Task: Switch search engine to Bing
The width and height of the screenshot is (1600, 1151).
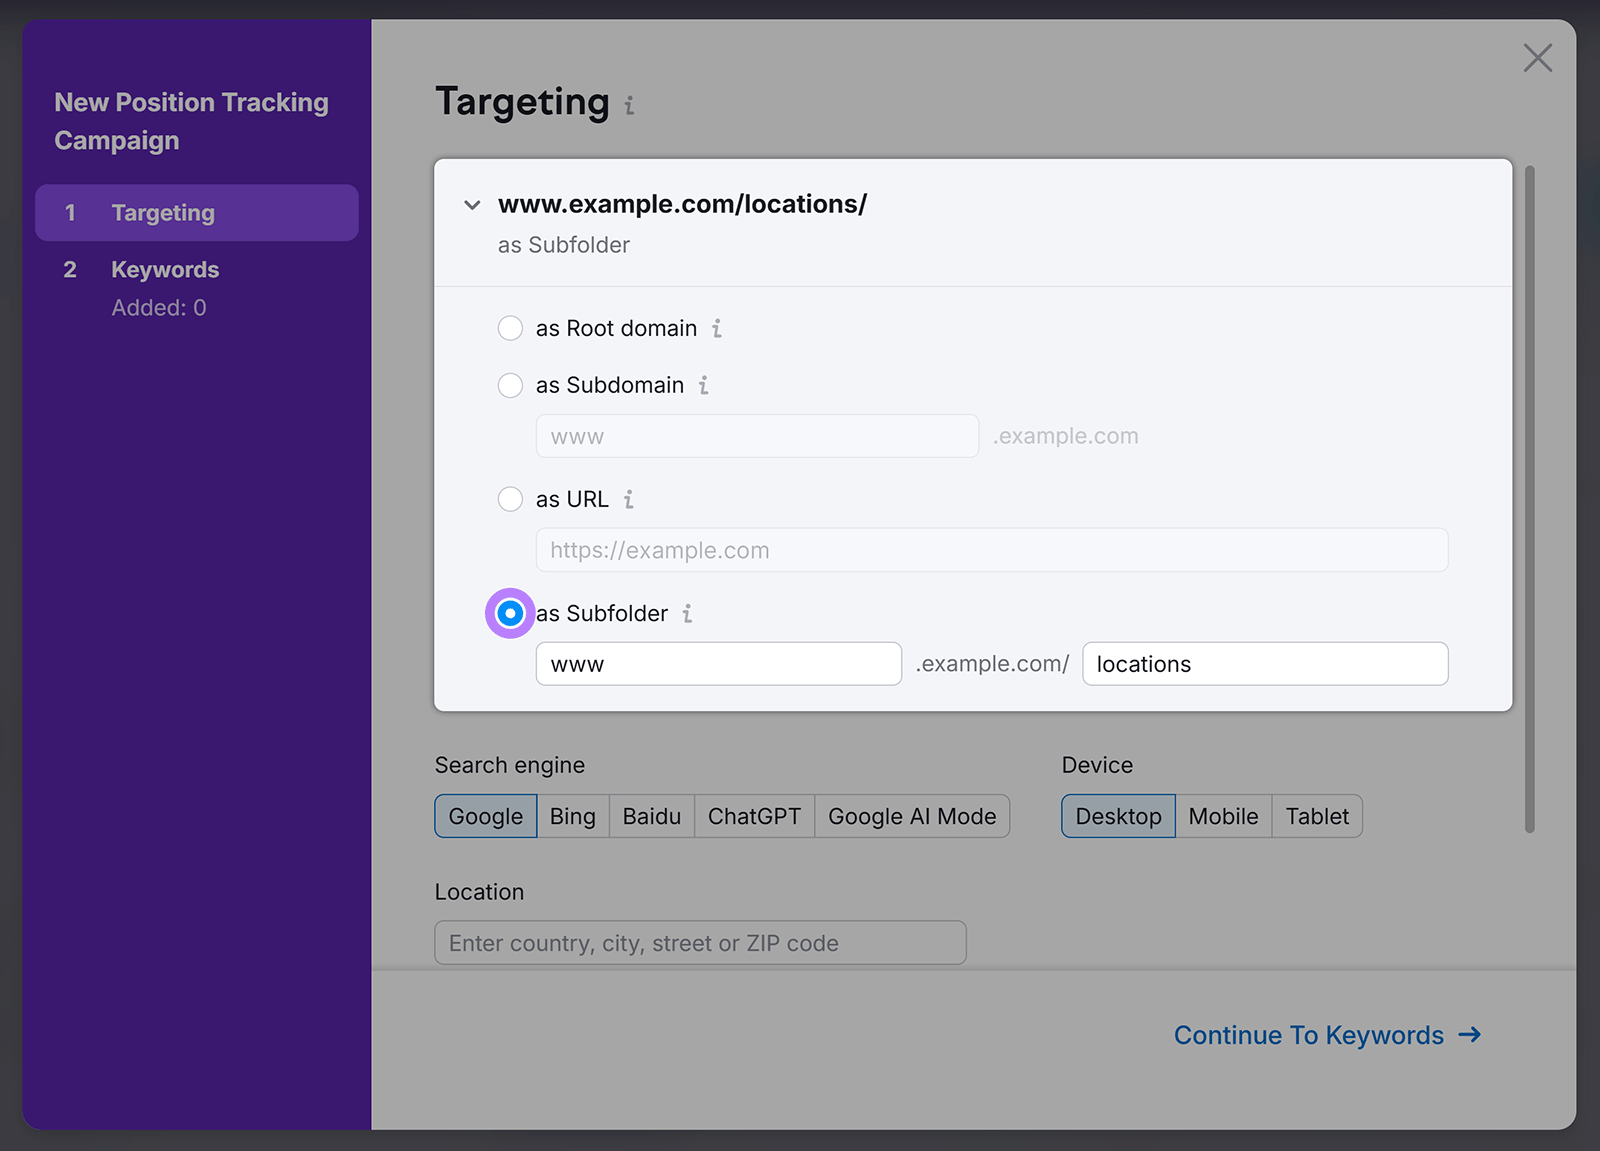Action: (x=572, y=816)
